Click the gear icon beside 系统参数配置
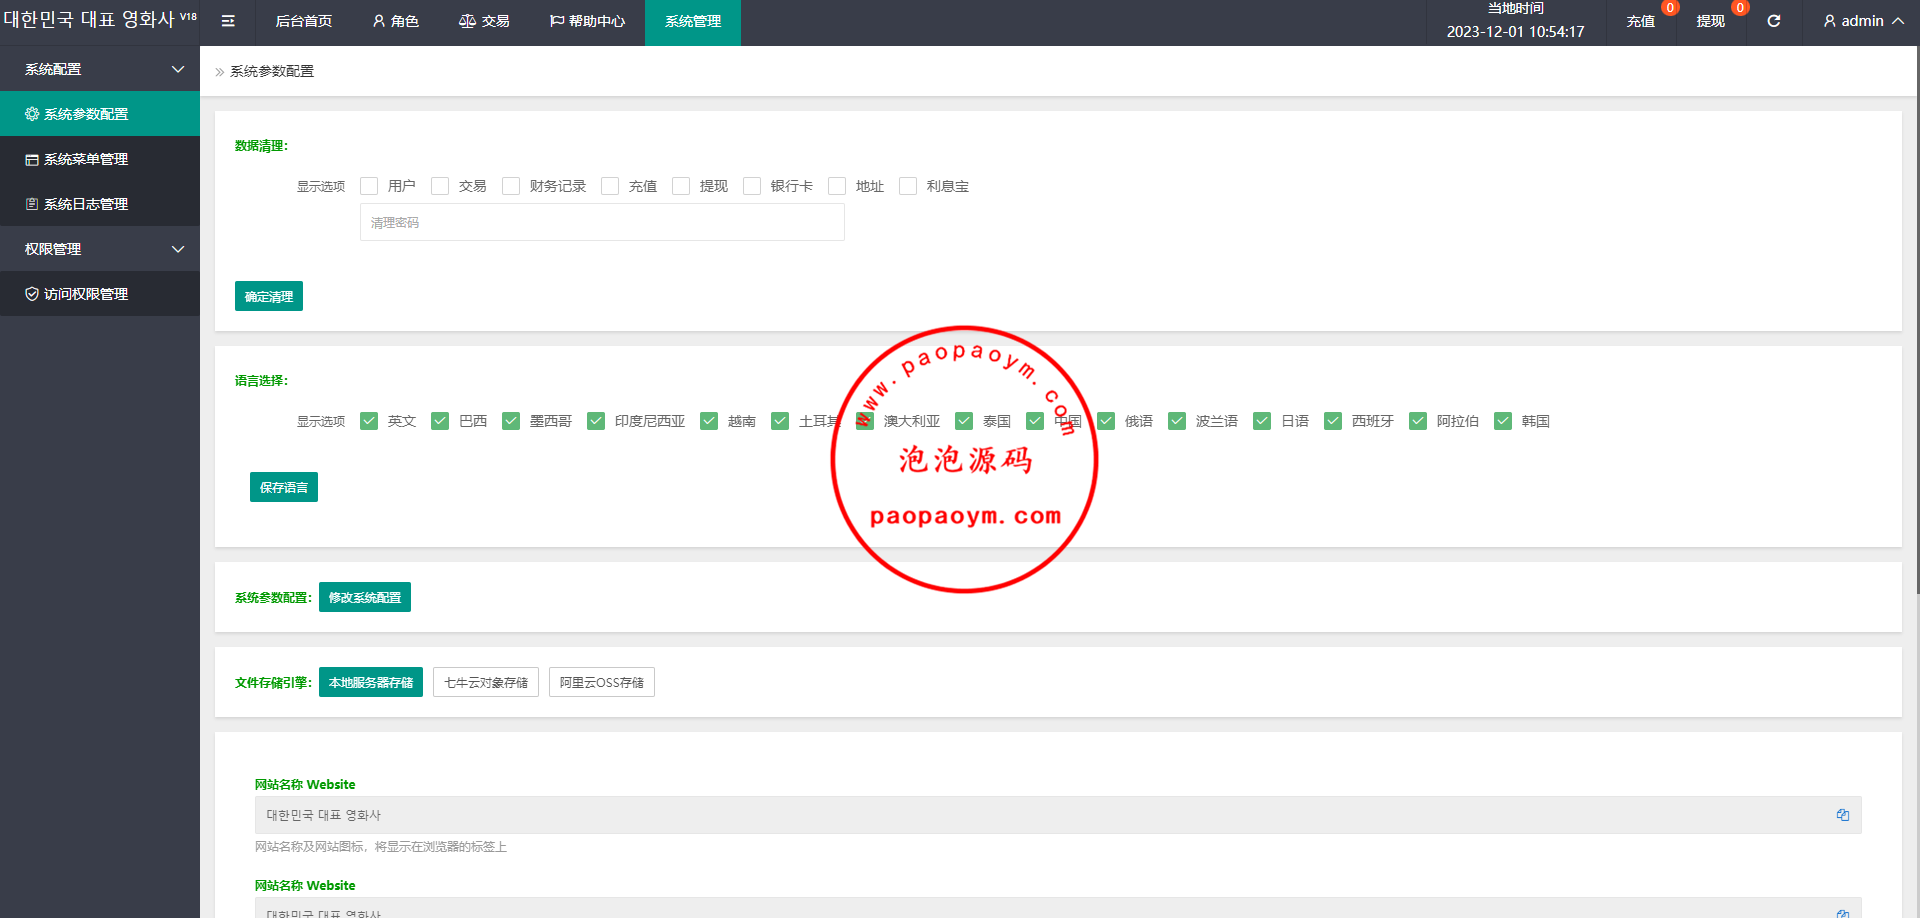 click(32, 114)
